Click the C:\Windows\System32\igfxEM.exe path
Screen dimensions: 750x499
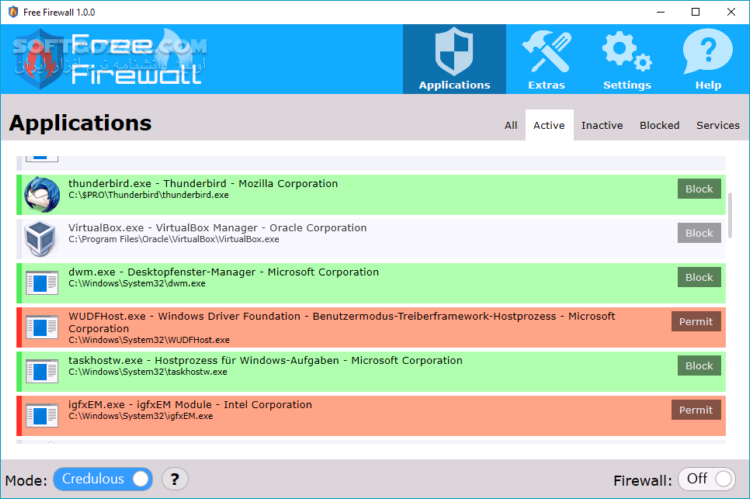tap(141, 416)
